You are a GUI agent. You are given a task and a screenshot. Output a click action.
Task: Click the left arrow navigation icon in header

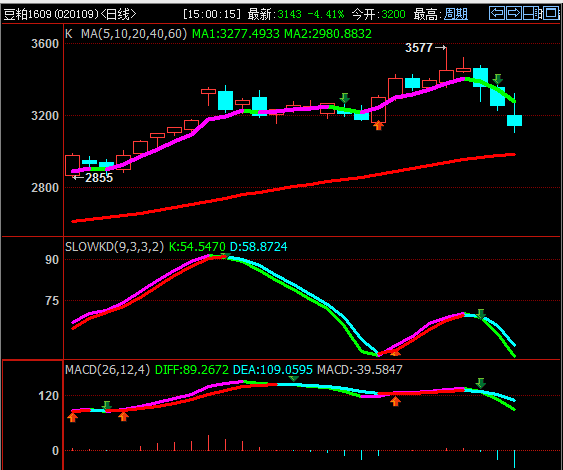point(497,13)
